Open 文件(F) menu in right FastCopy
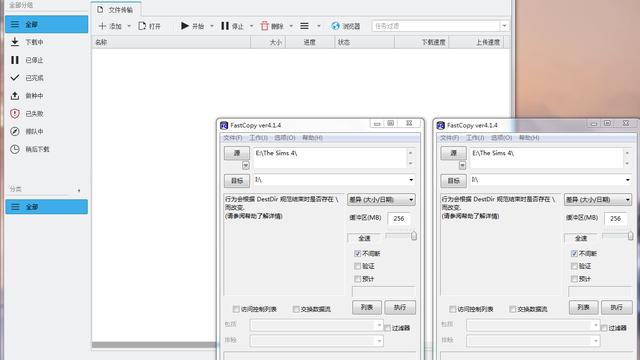 coord(450,138)
